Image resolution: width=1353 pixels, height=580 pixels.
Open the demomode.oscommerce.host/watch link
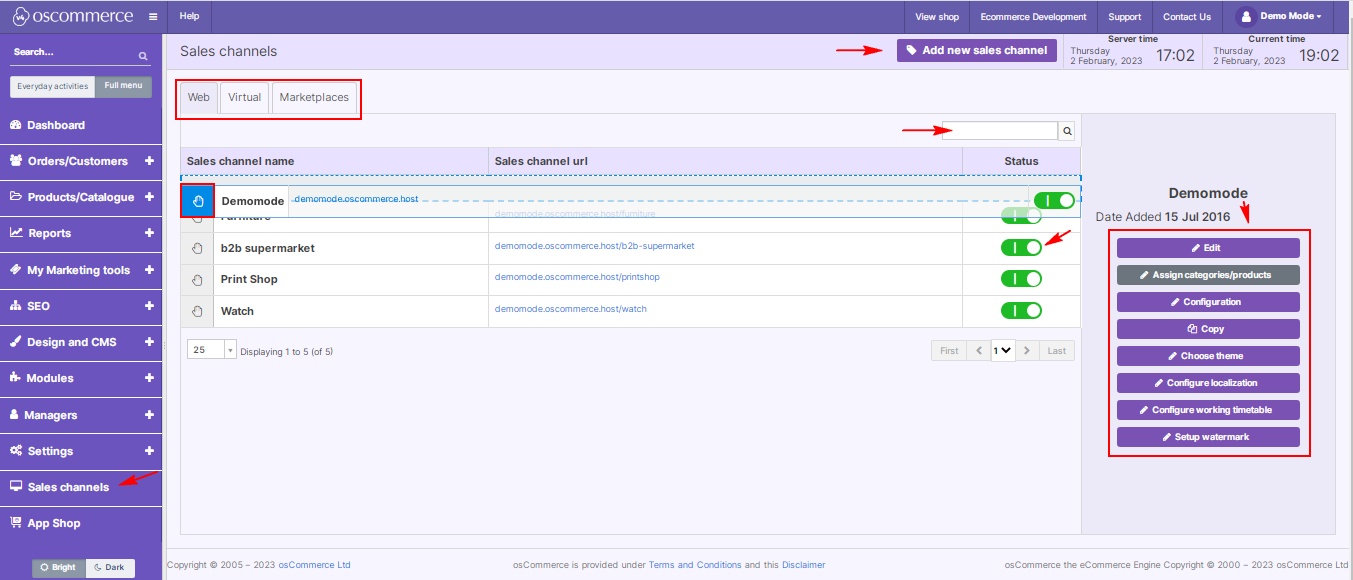571,309
